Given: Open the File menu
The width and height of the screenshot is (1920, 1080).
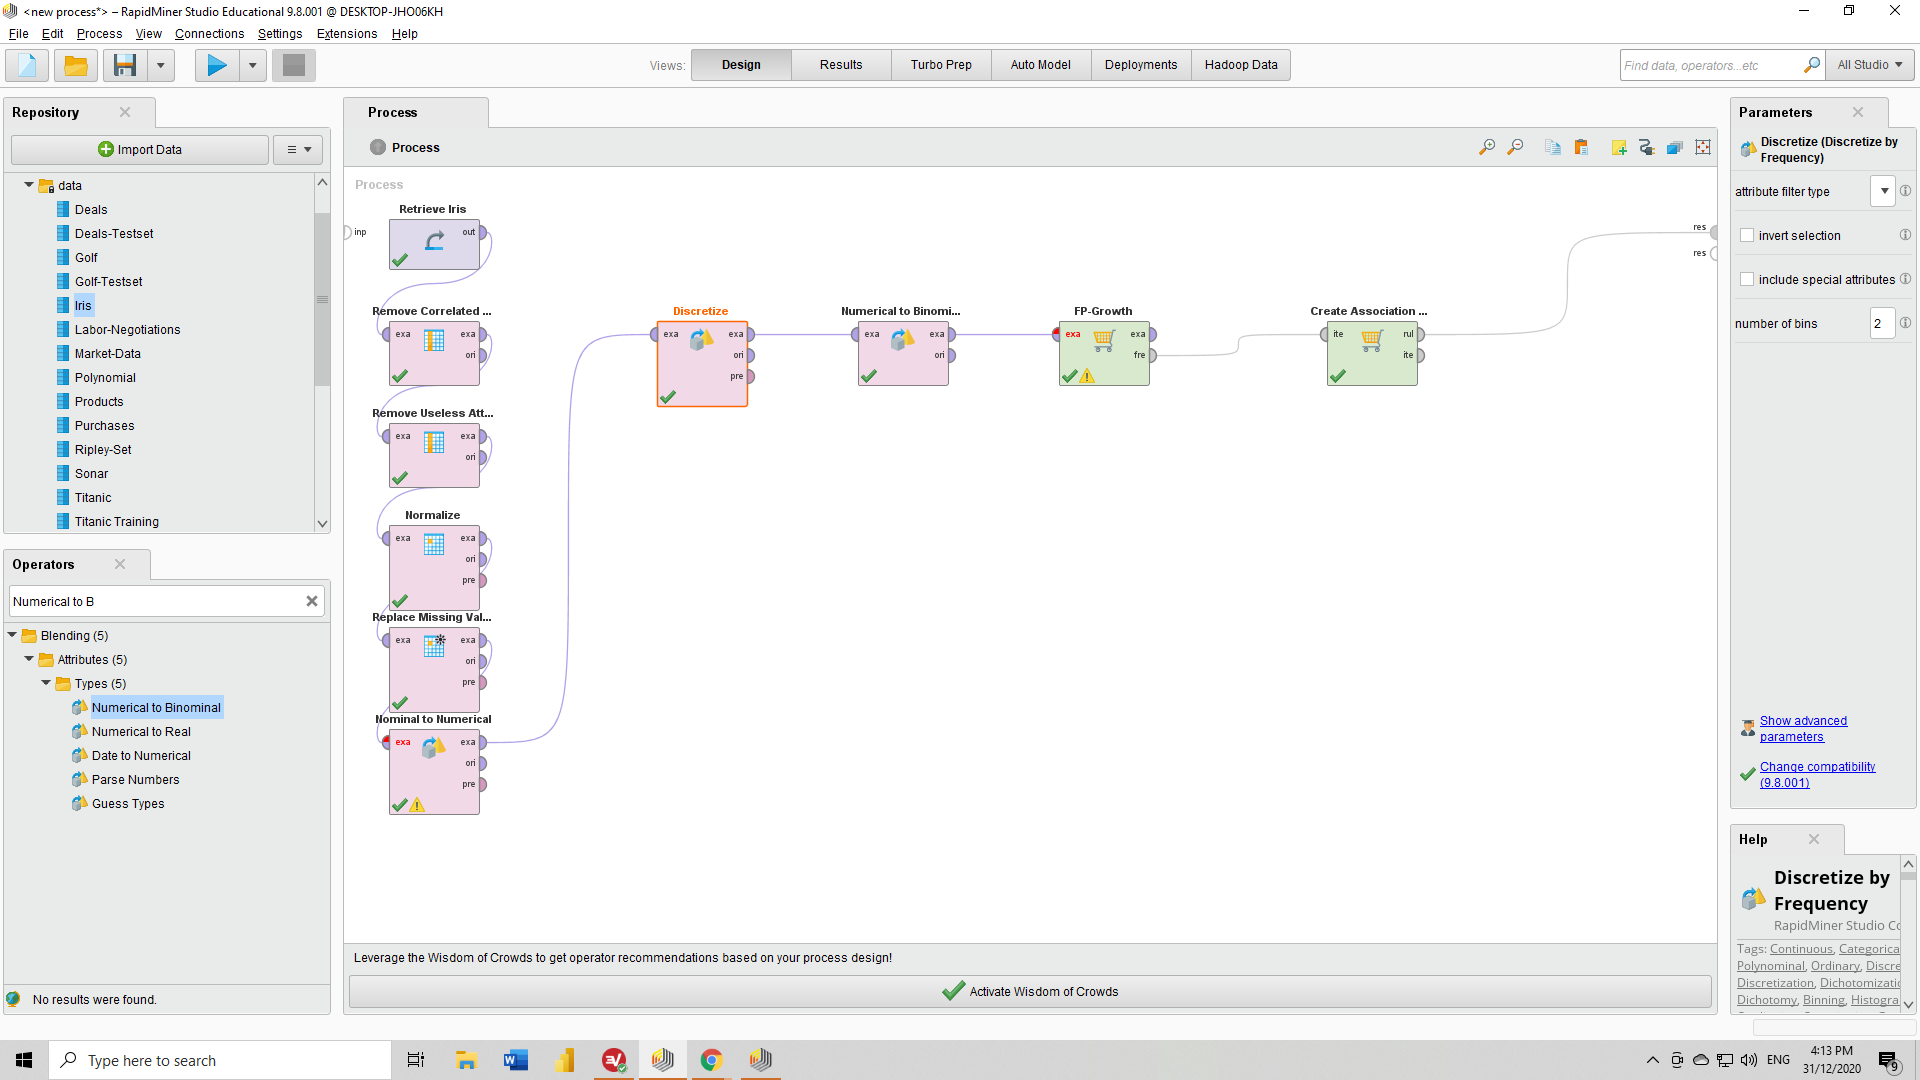Looking at the screenshot, I should 18,34.
